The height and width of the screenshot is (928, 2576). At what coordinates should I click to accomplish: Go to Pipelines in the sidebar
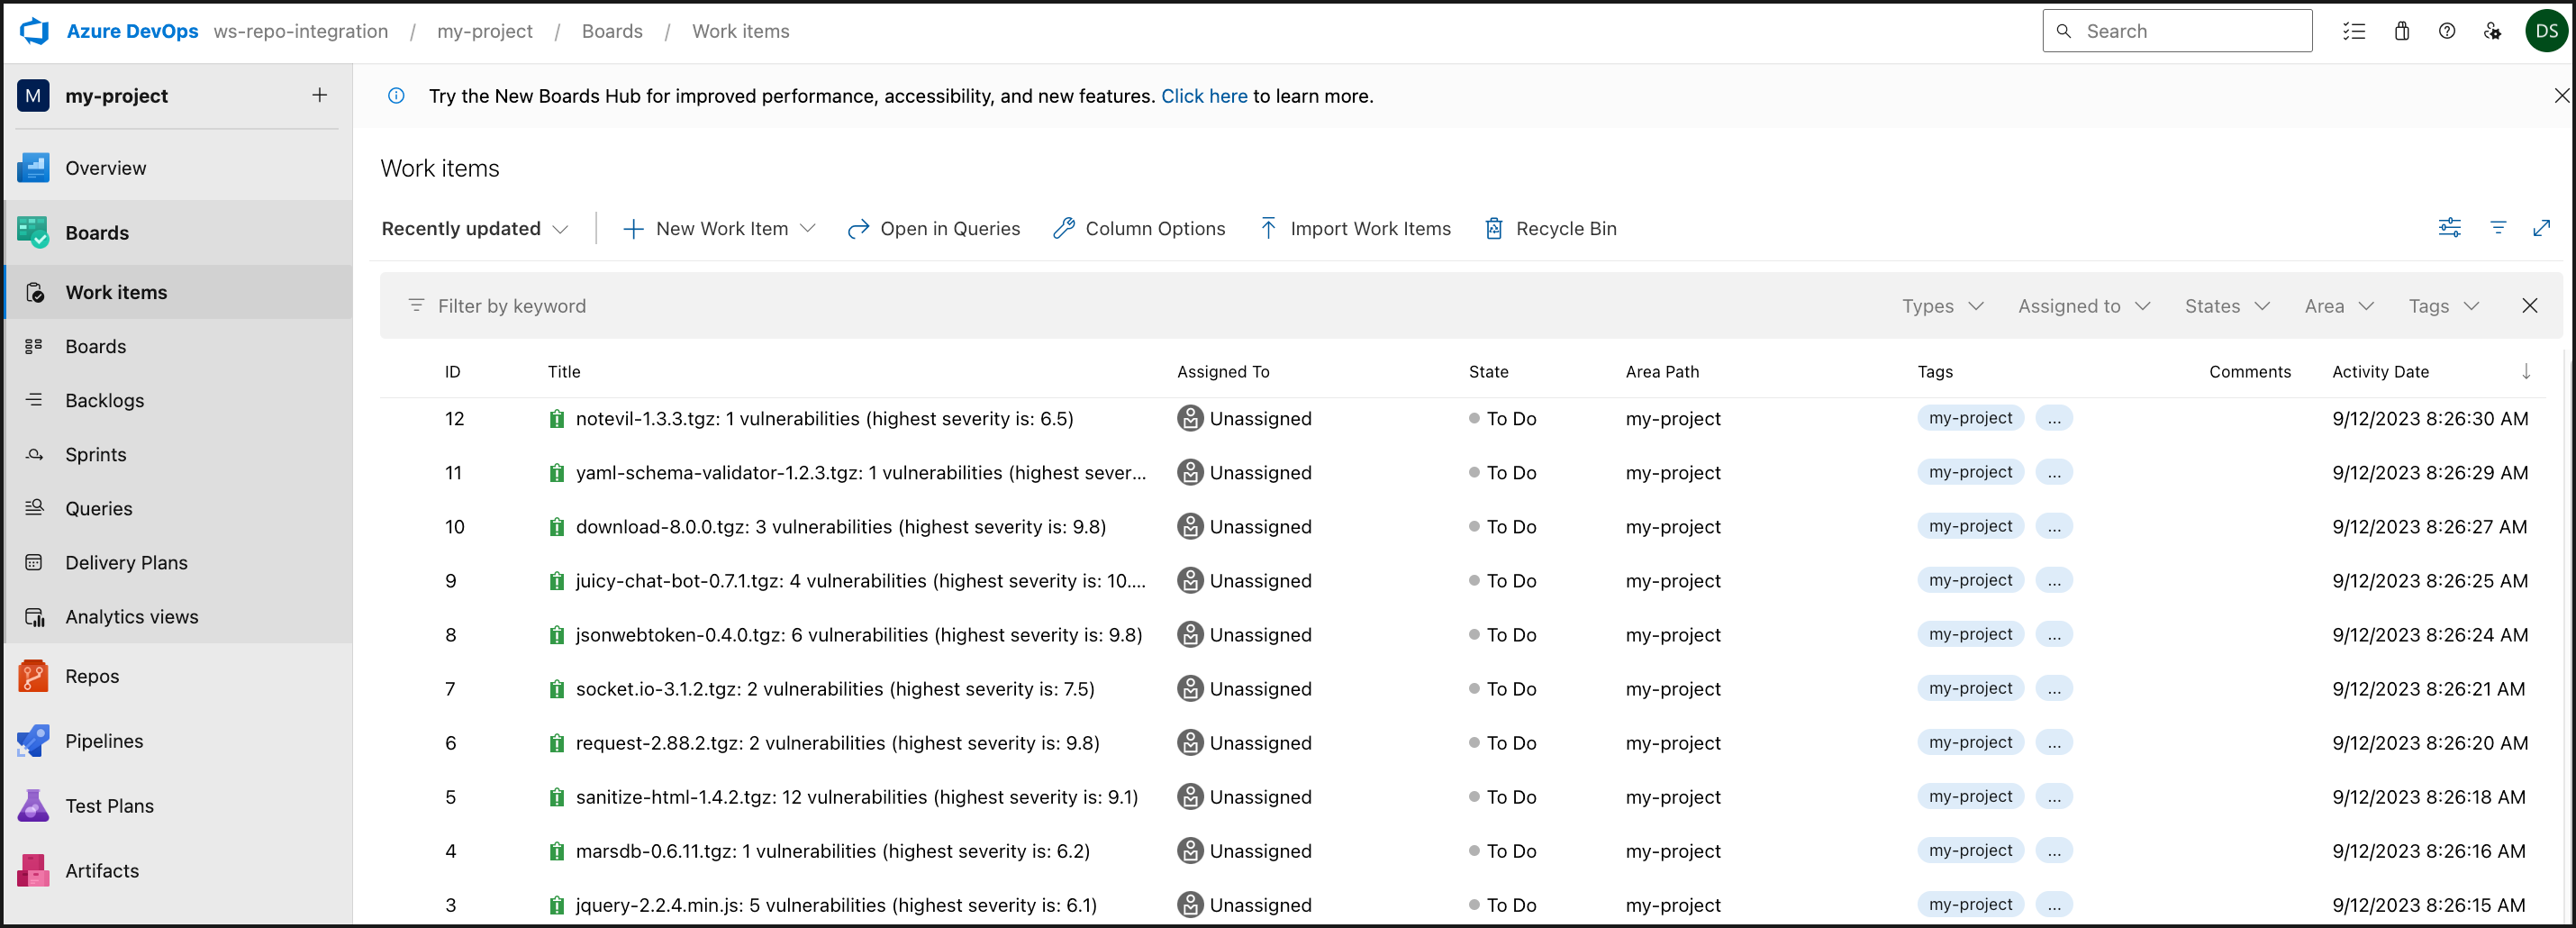104,741
